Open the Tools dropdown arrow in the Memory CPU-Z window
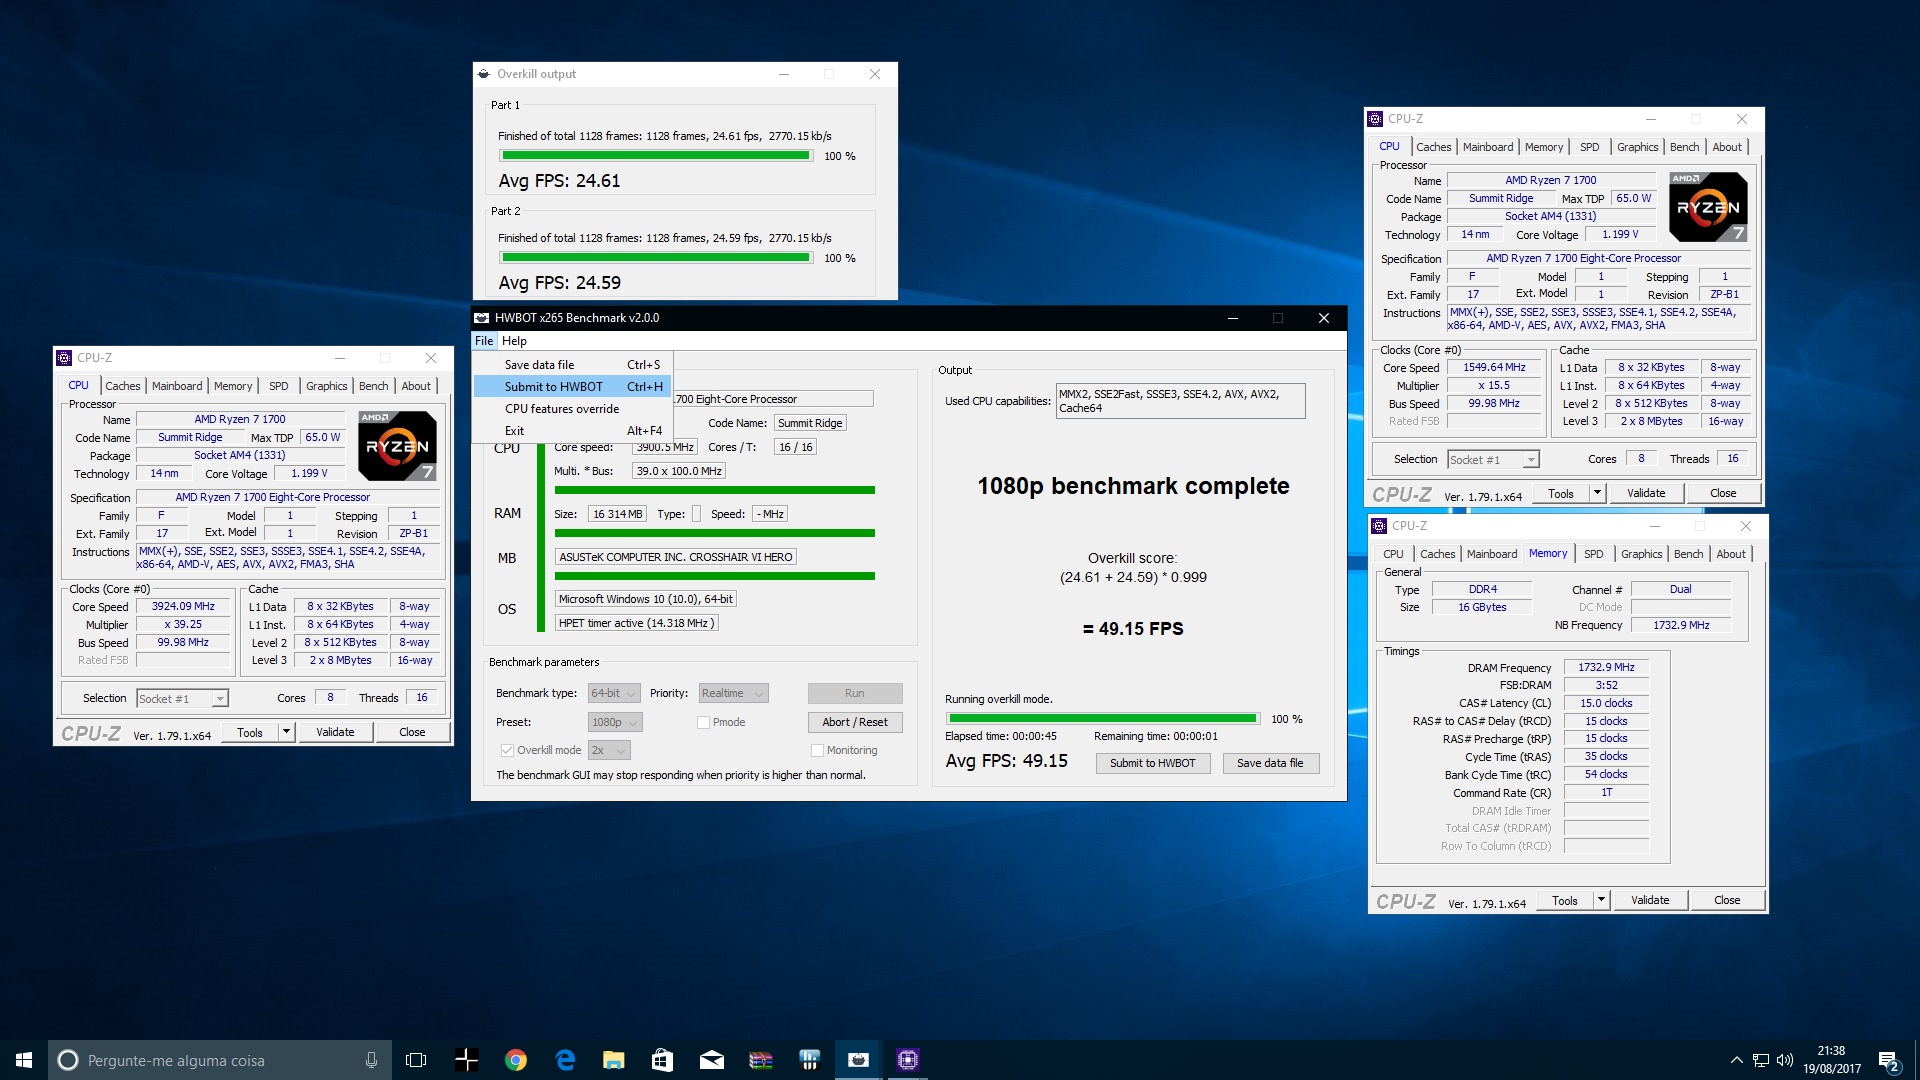Screen dimensions: 1920x1080 tap(1601, 900)
